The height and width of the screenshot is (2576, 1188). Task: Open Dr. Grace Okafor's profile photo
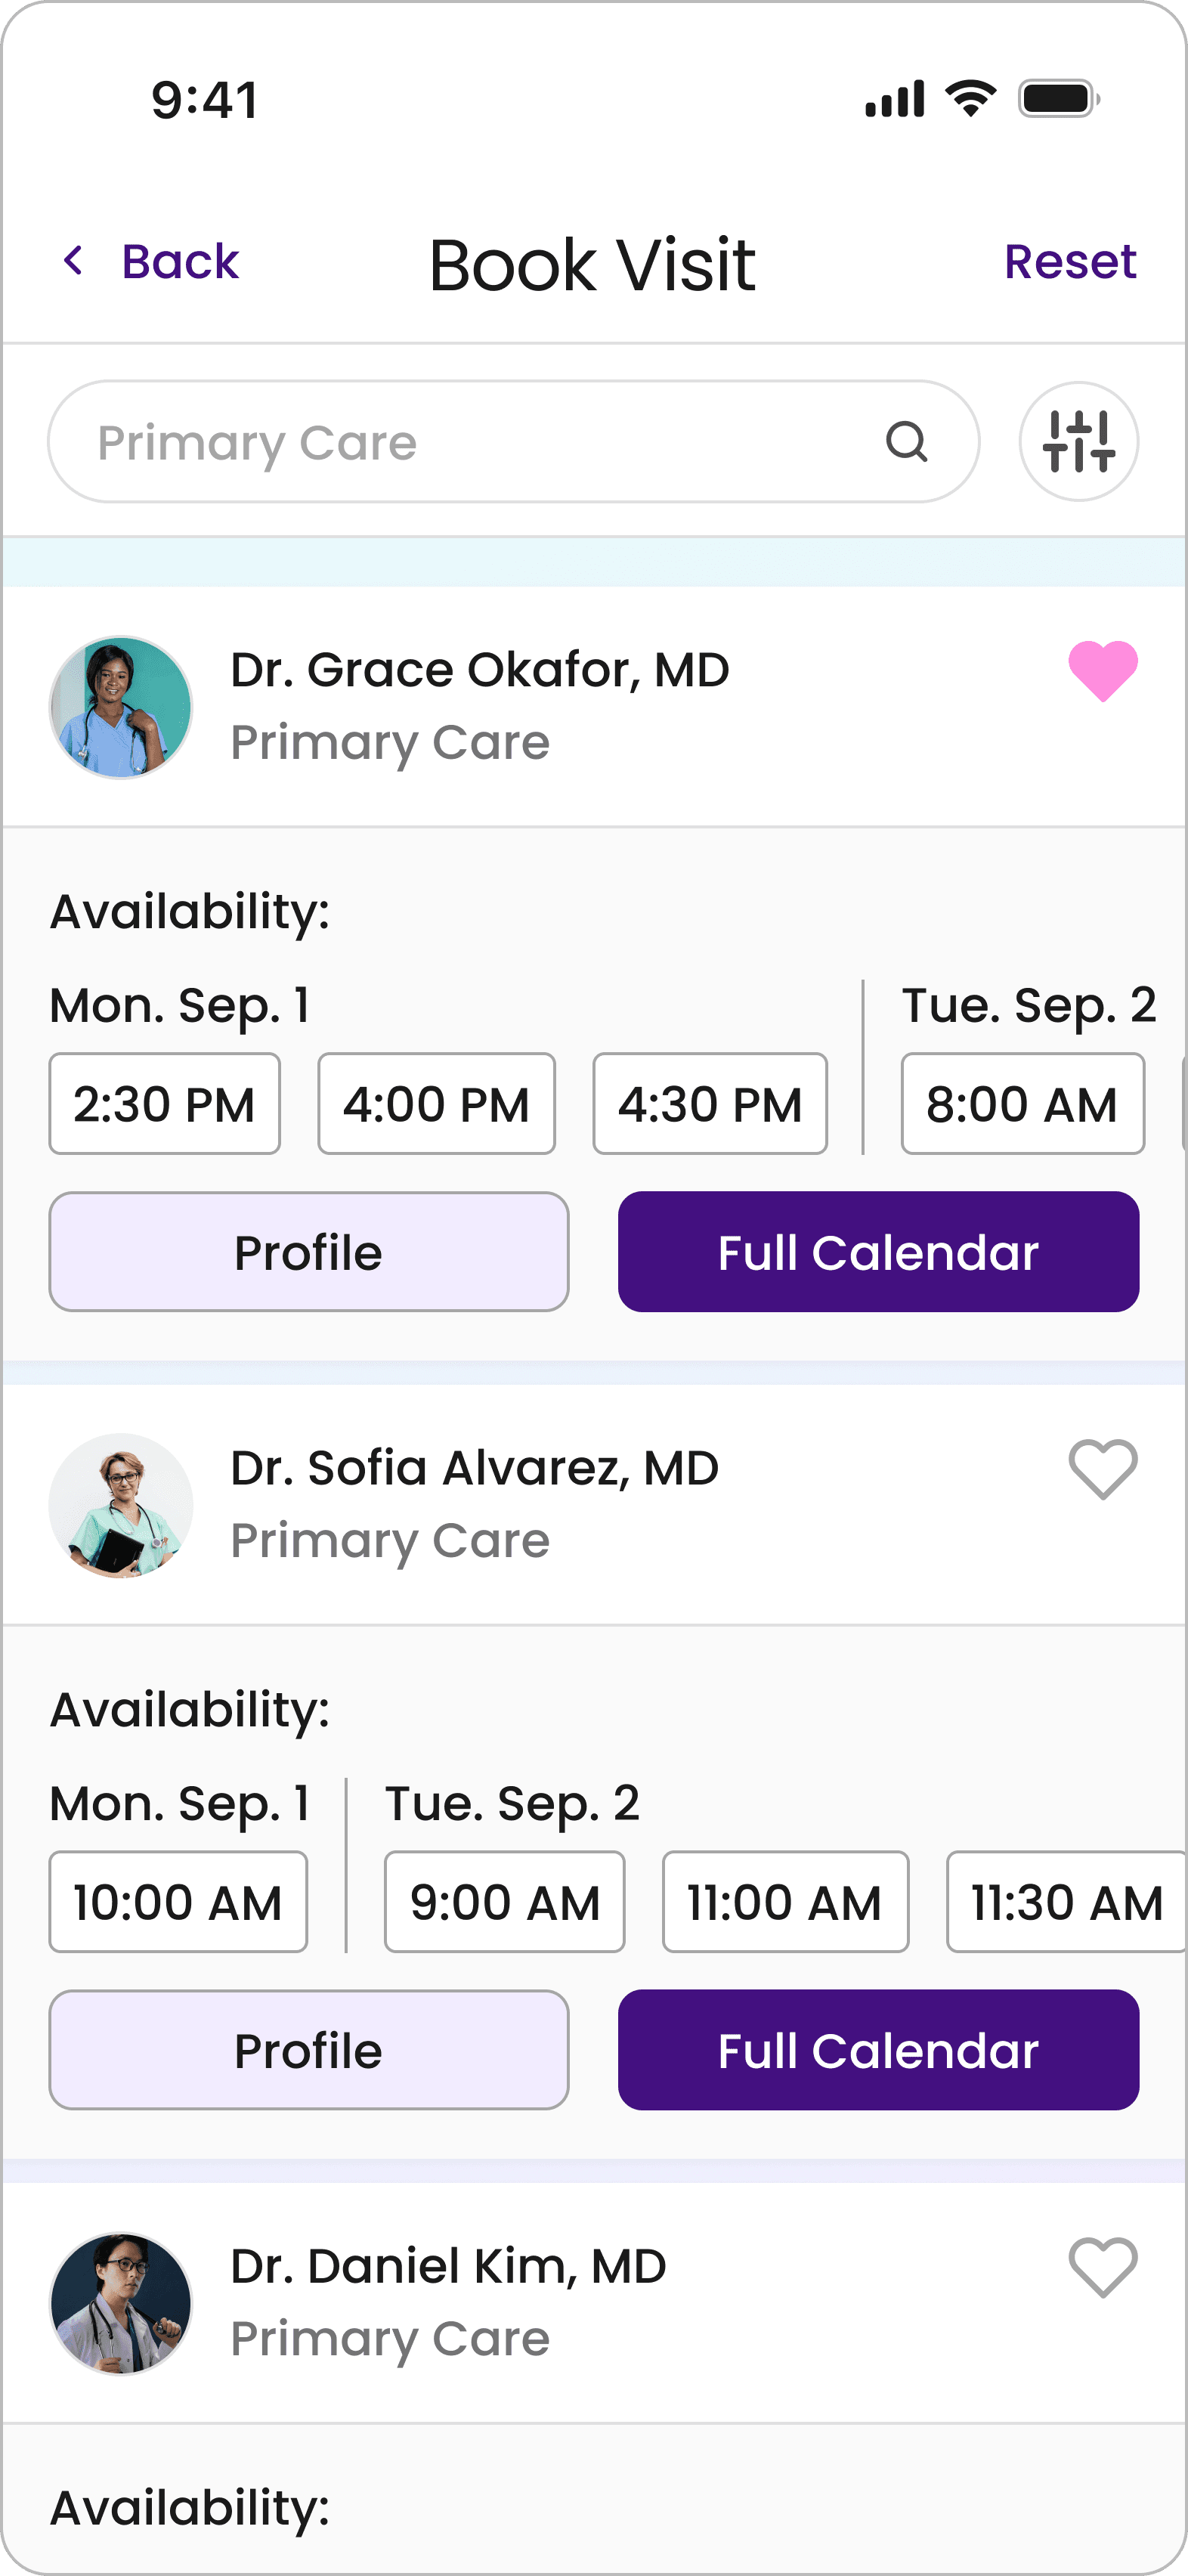[x=121, y=707]
